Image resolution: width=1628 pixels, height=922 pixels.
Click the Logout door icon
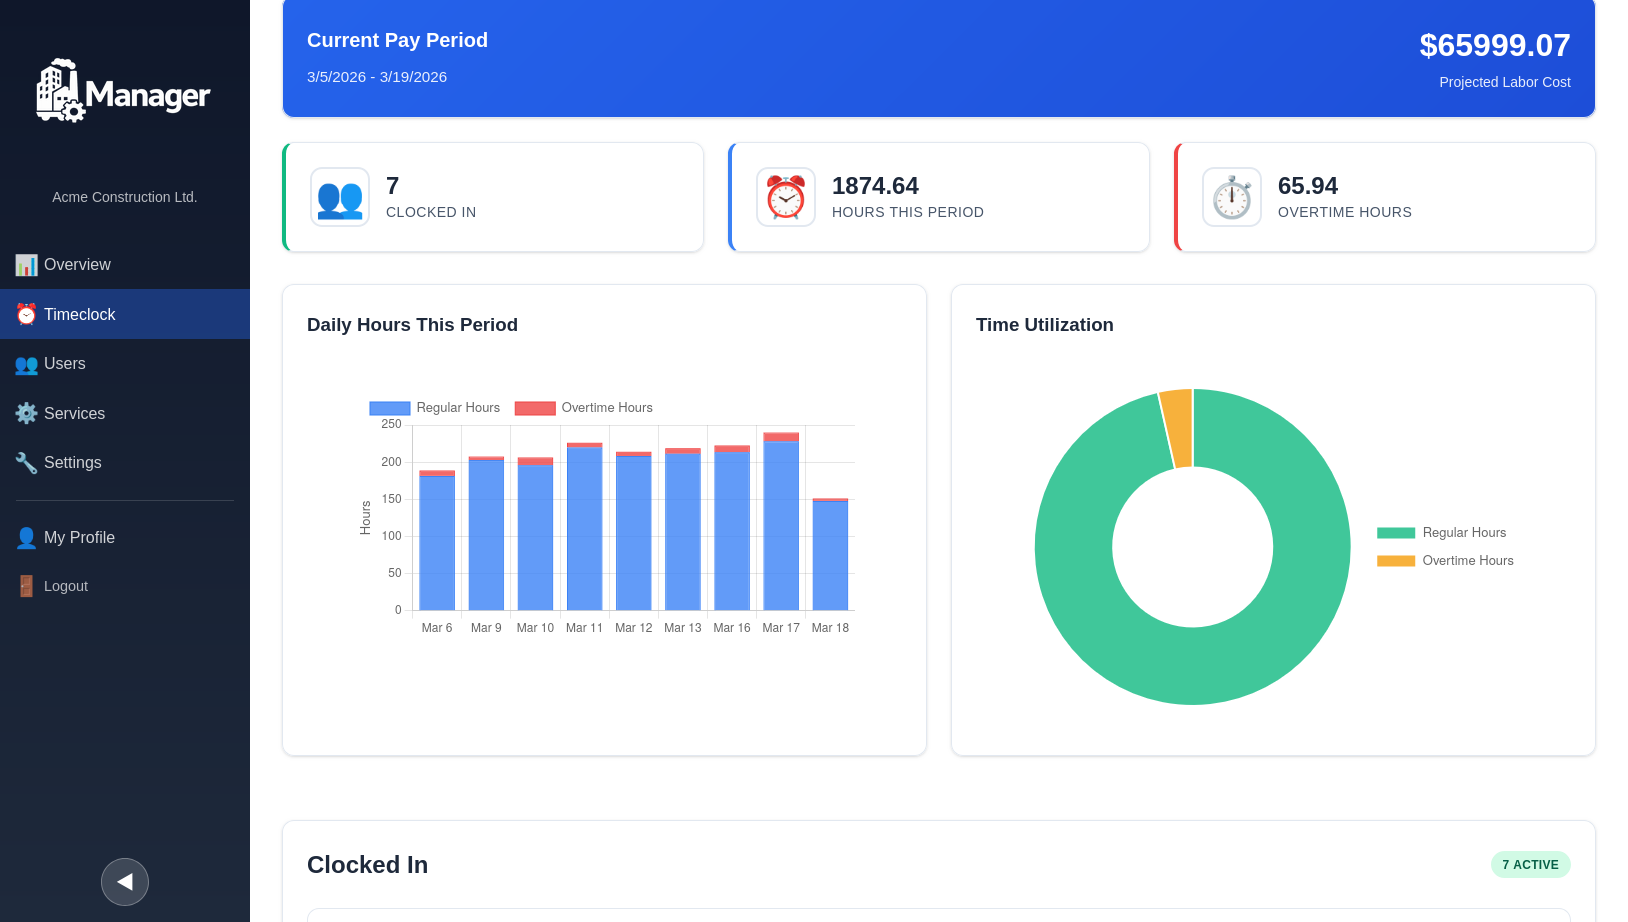(26, 587)
